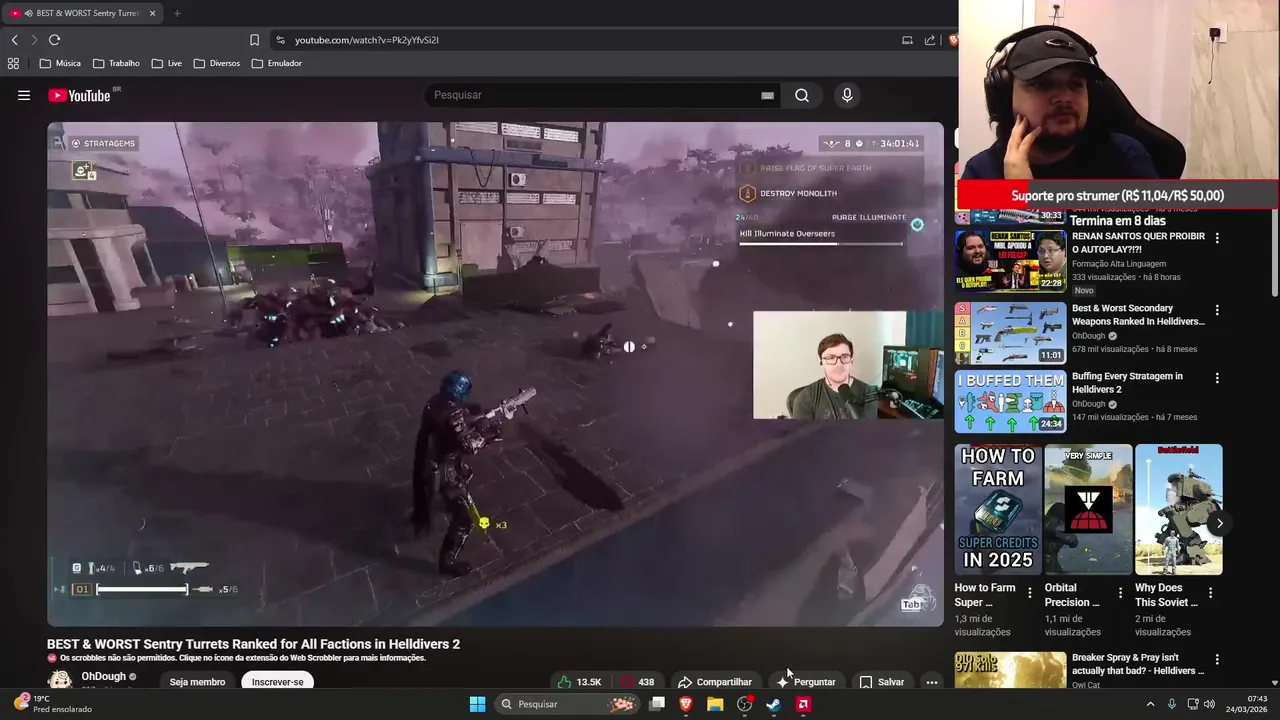This screenshot has width=1280, height=720.
Task: Click the YouTube Pesquisar search field
Action: [595, 95]
